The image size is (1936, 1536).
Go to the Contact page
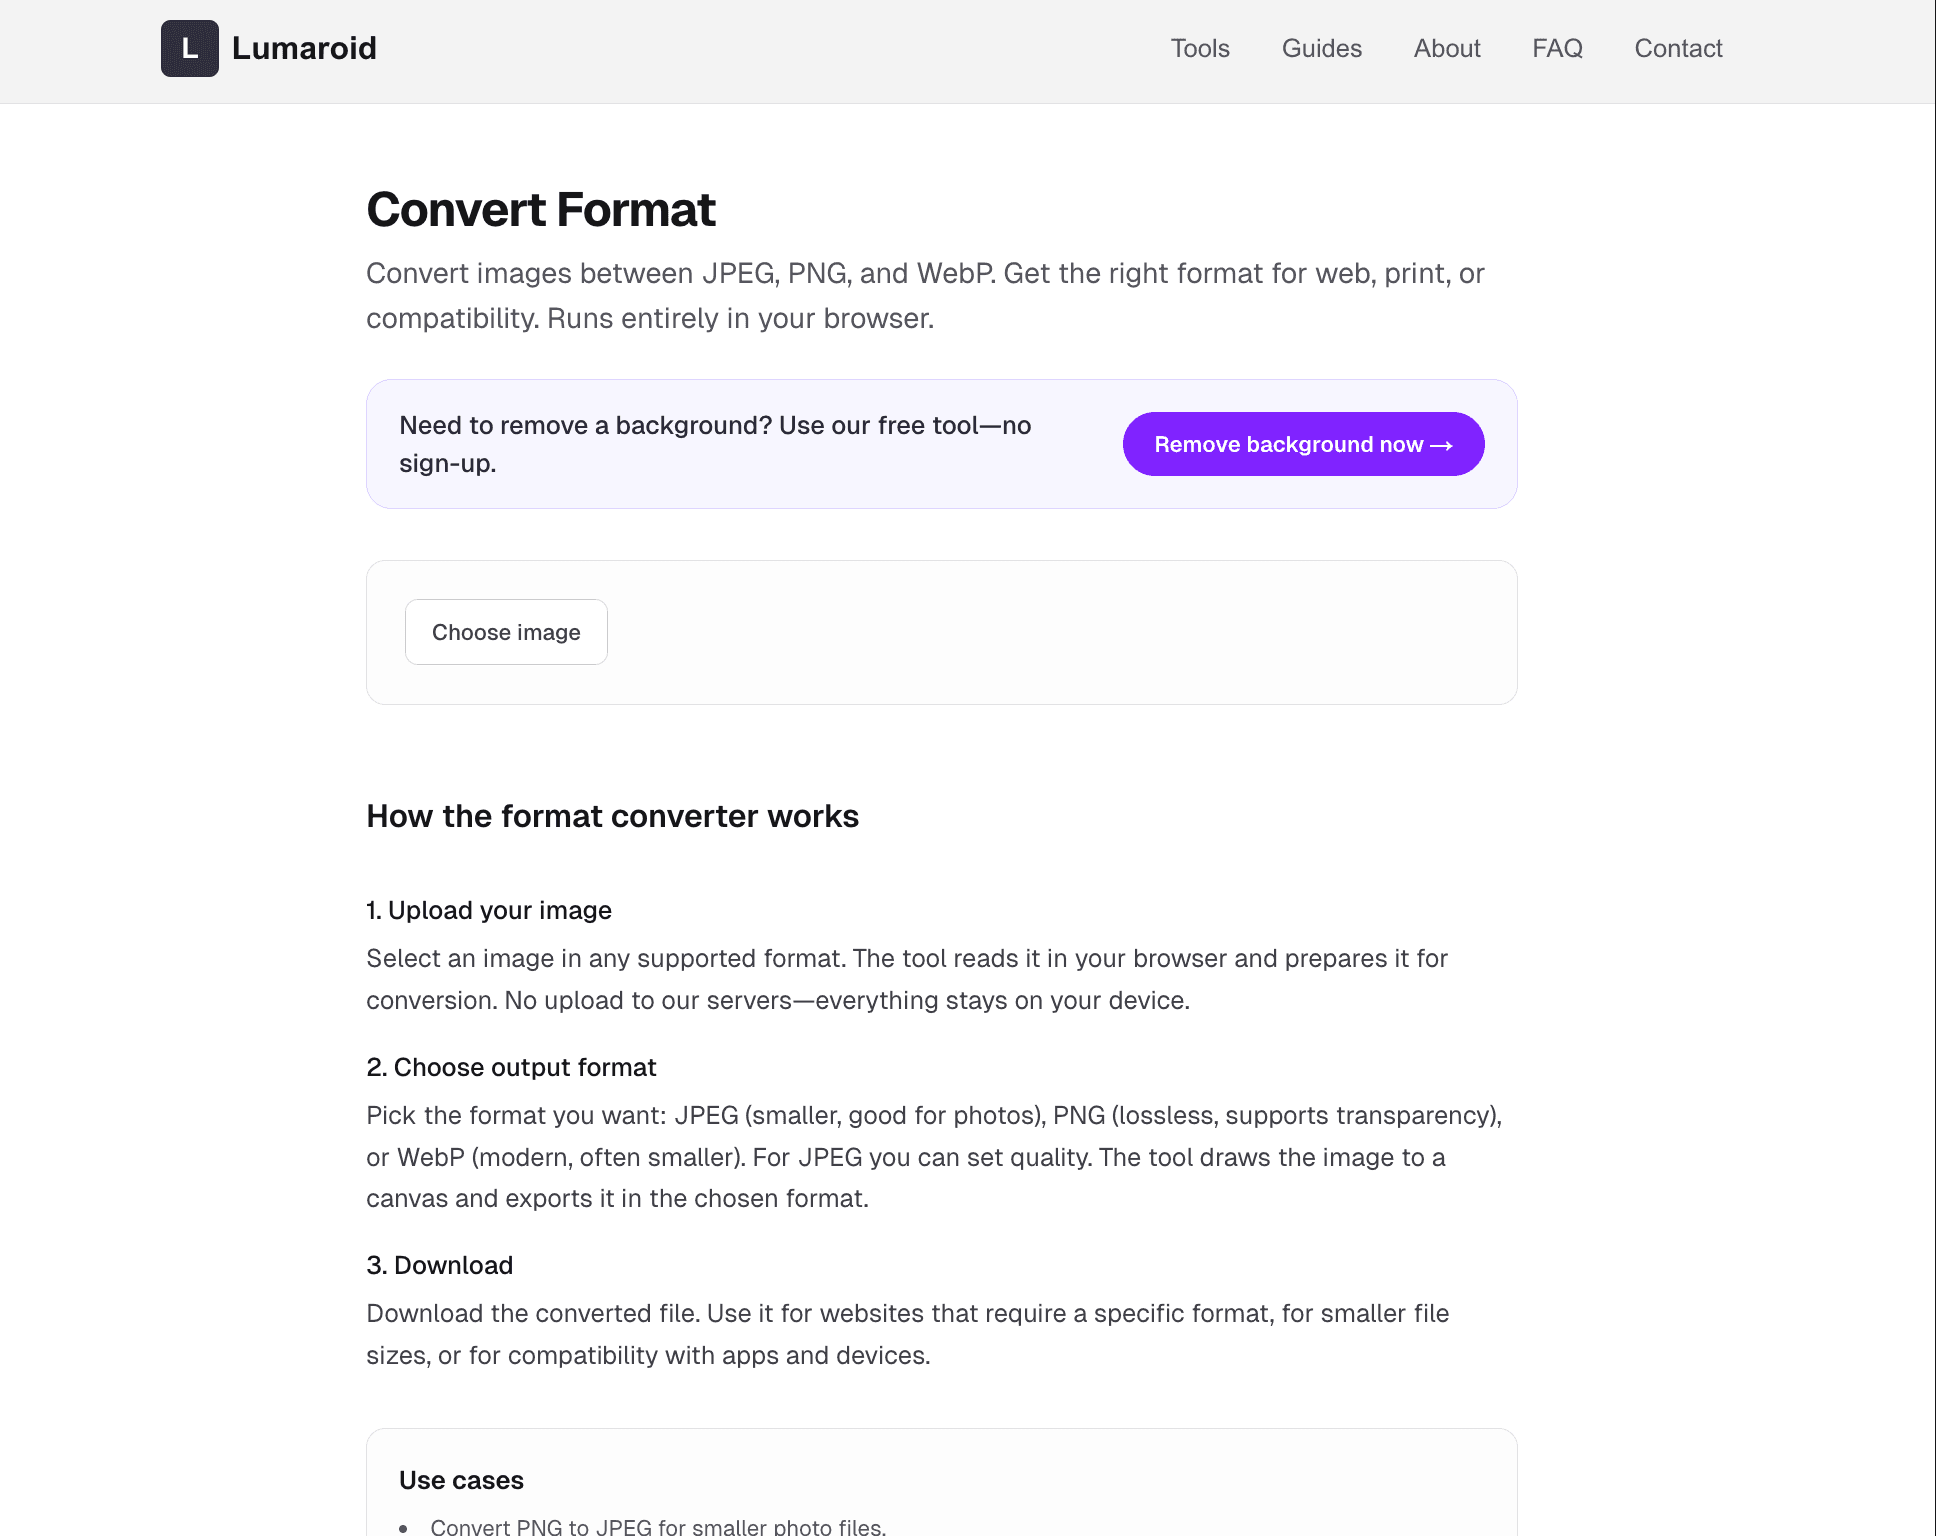click(1678, 48)
